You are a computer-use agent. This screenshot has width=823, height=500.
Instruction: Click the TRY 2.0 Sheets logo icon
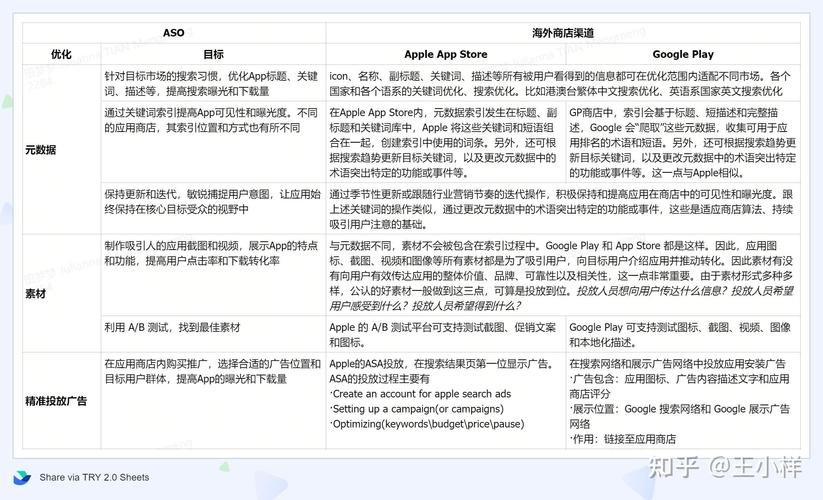22,477
